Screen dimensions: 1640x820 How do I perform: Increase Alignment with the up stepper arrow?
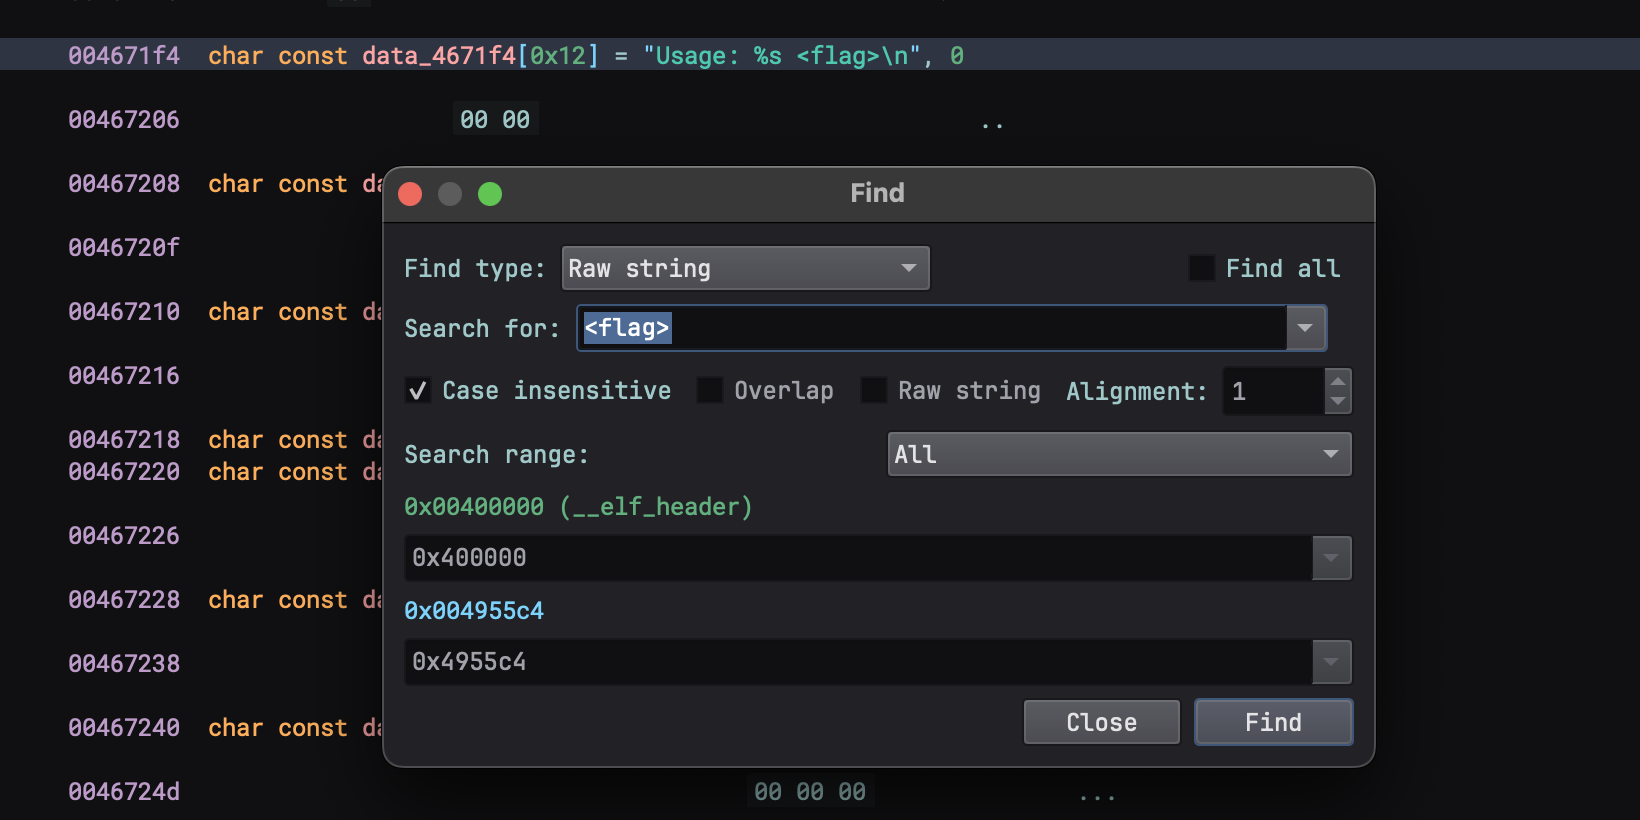(x=1338, y=380)
